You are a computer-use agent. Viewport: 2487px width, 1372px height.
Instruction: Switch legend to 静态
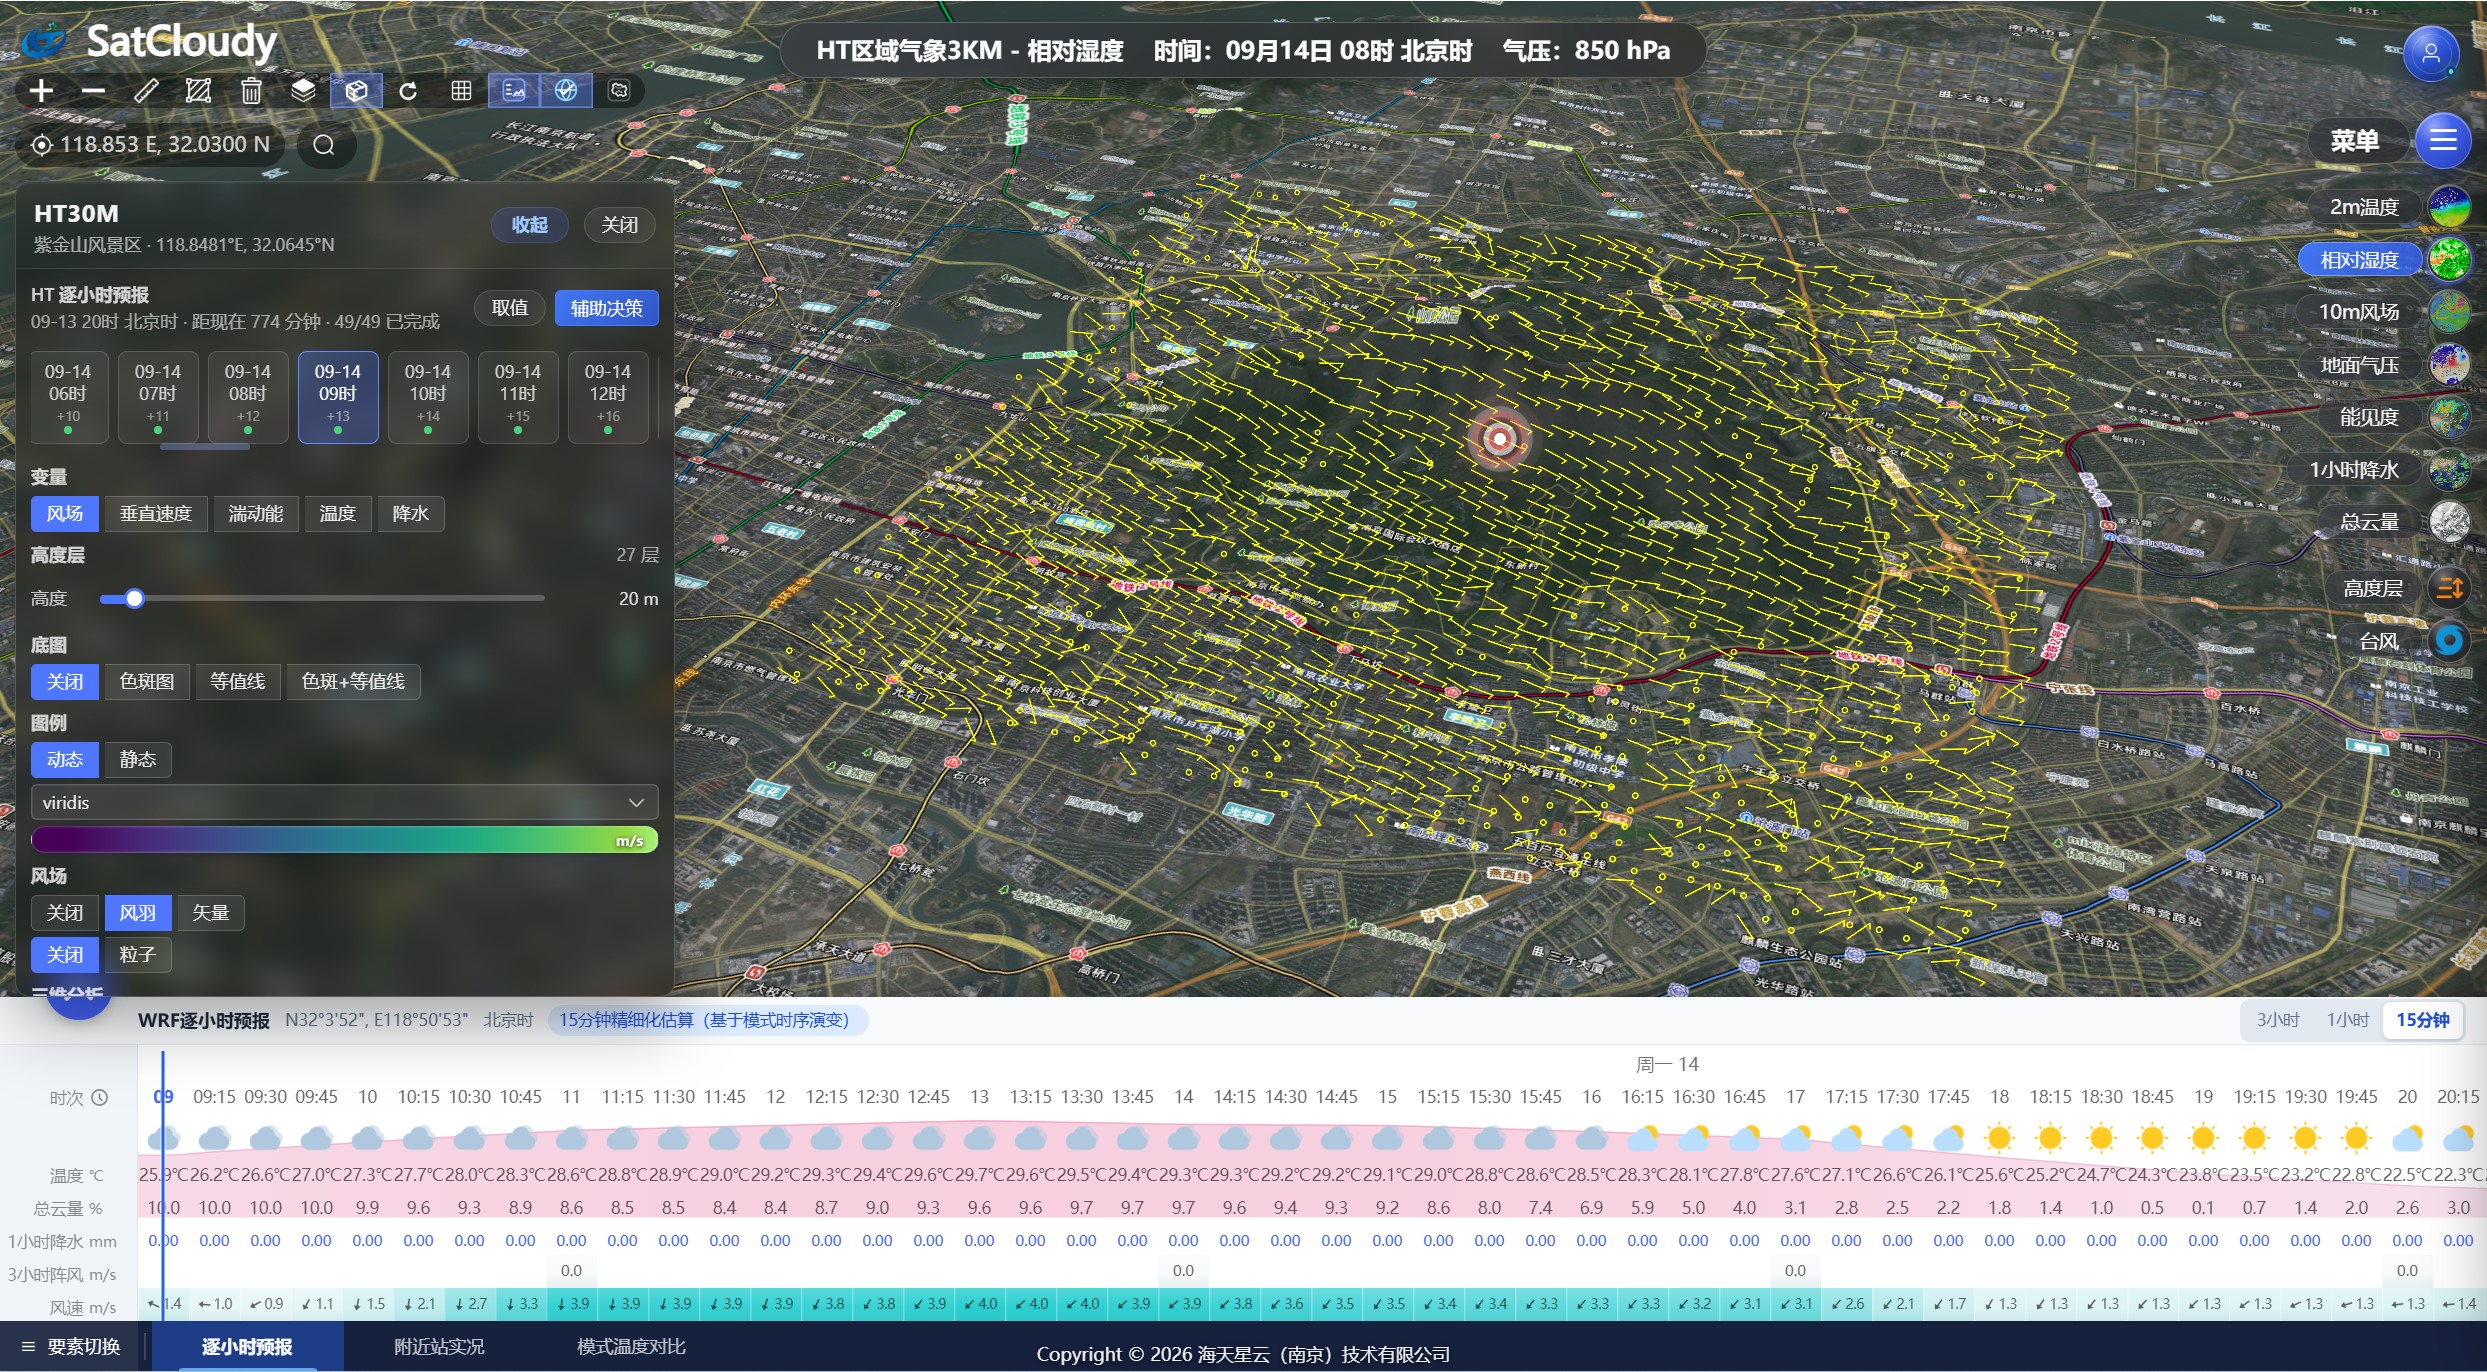pos(138,760)
